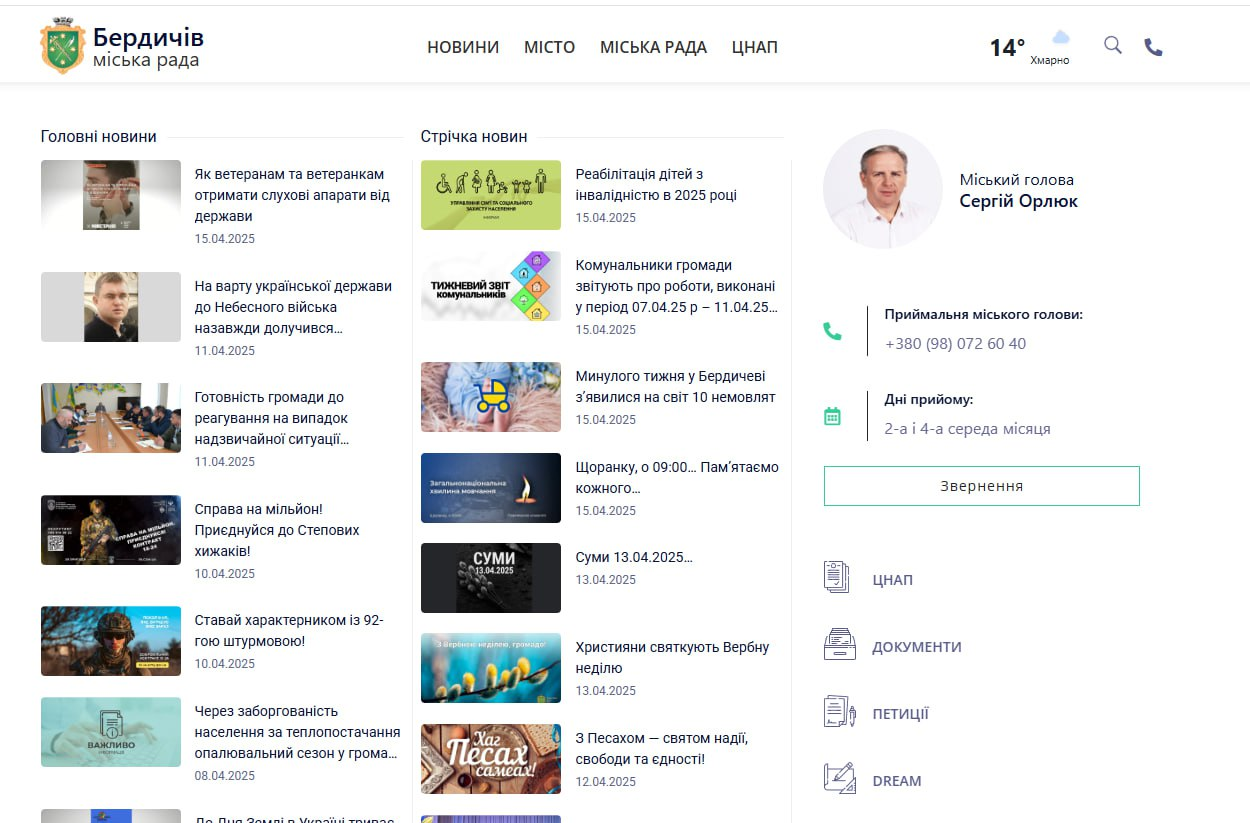Click thumbnail of man in 'На варту' article
The image size is (1250, 823).
coord(111,307)
